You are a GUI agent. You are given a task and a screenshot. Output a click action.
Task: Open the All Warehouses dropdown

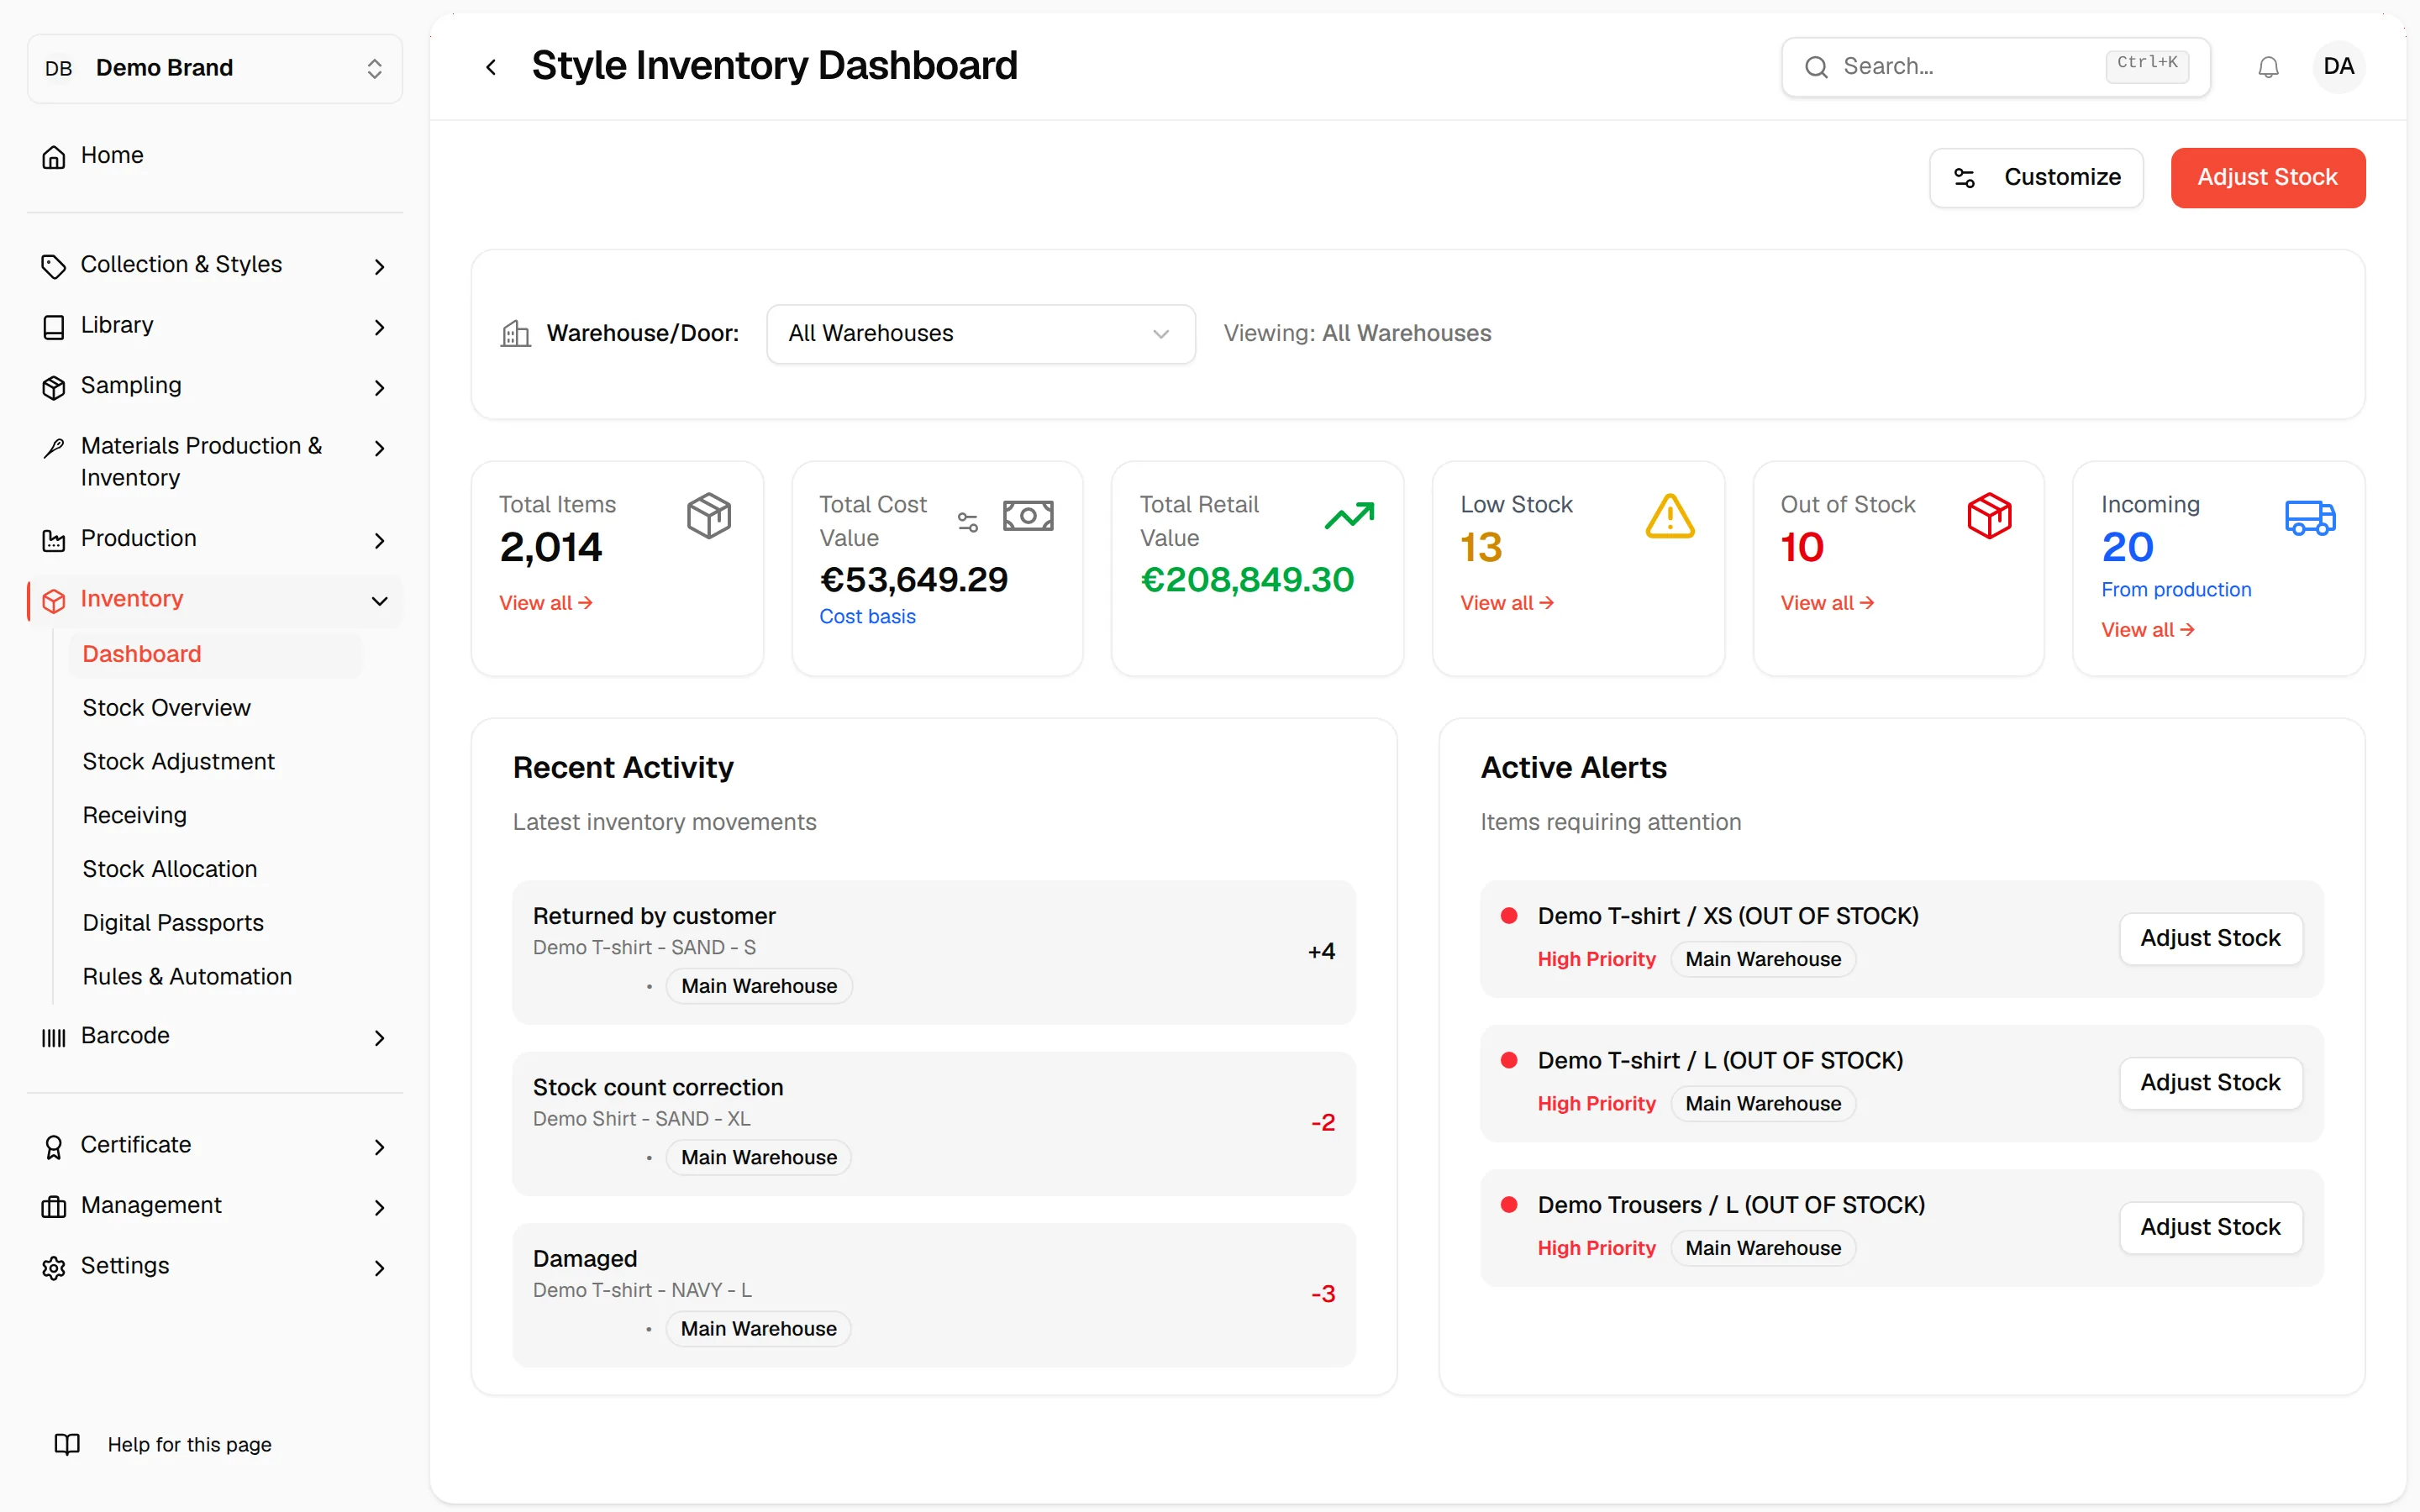pyautogui.click(x=980, y=334)
